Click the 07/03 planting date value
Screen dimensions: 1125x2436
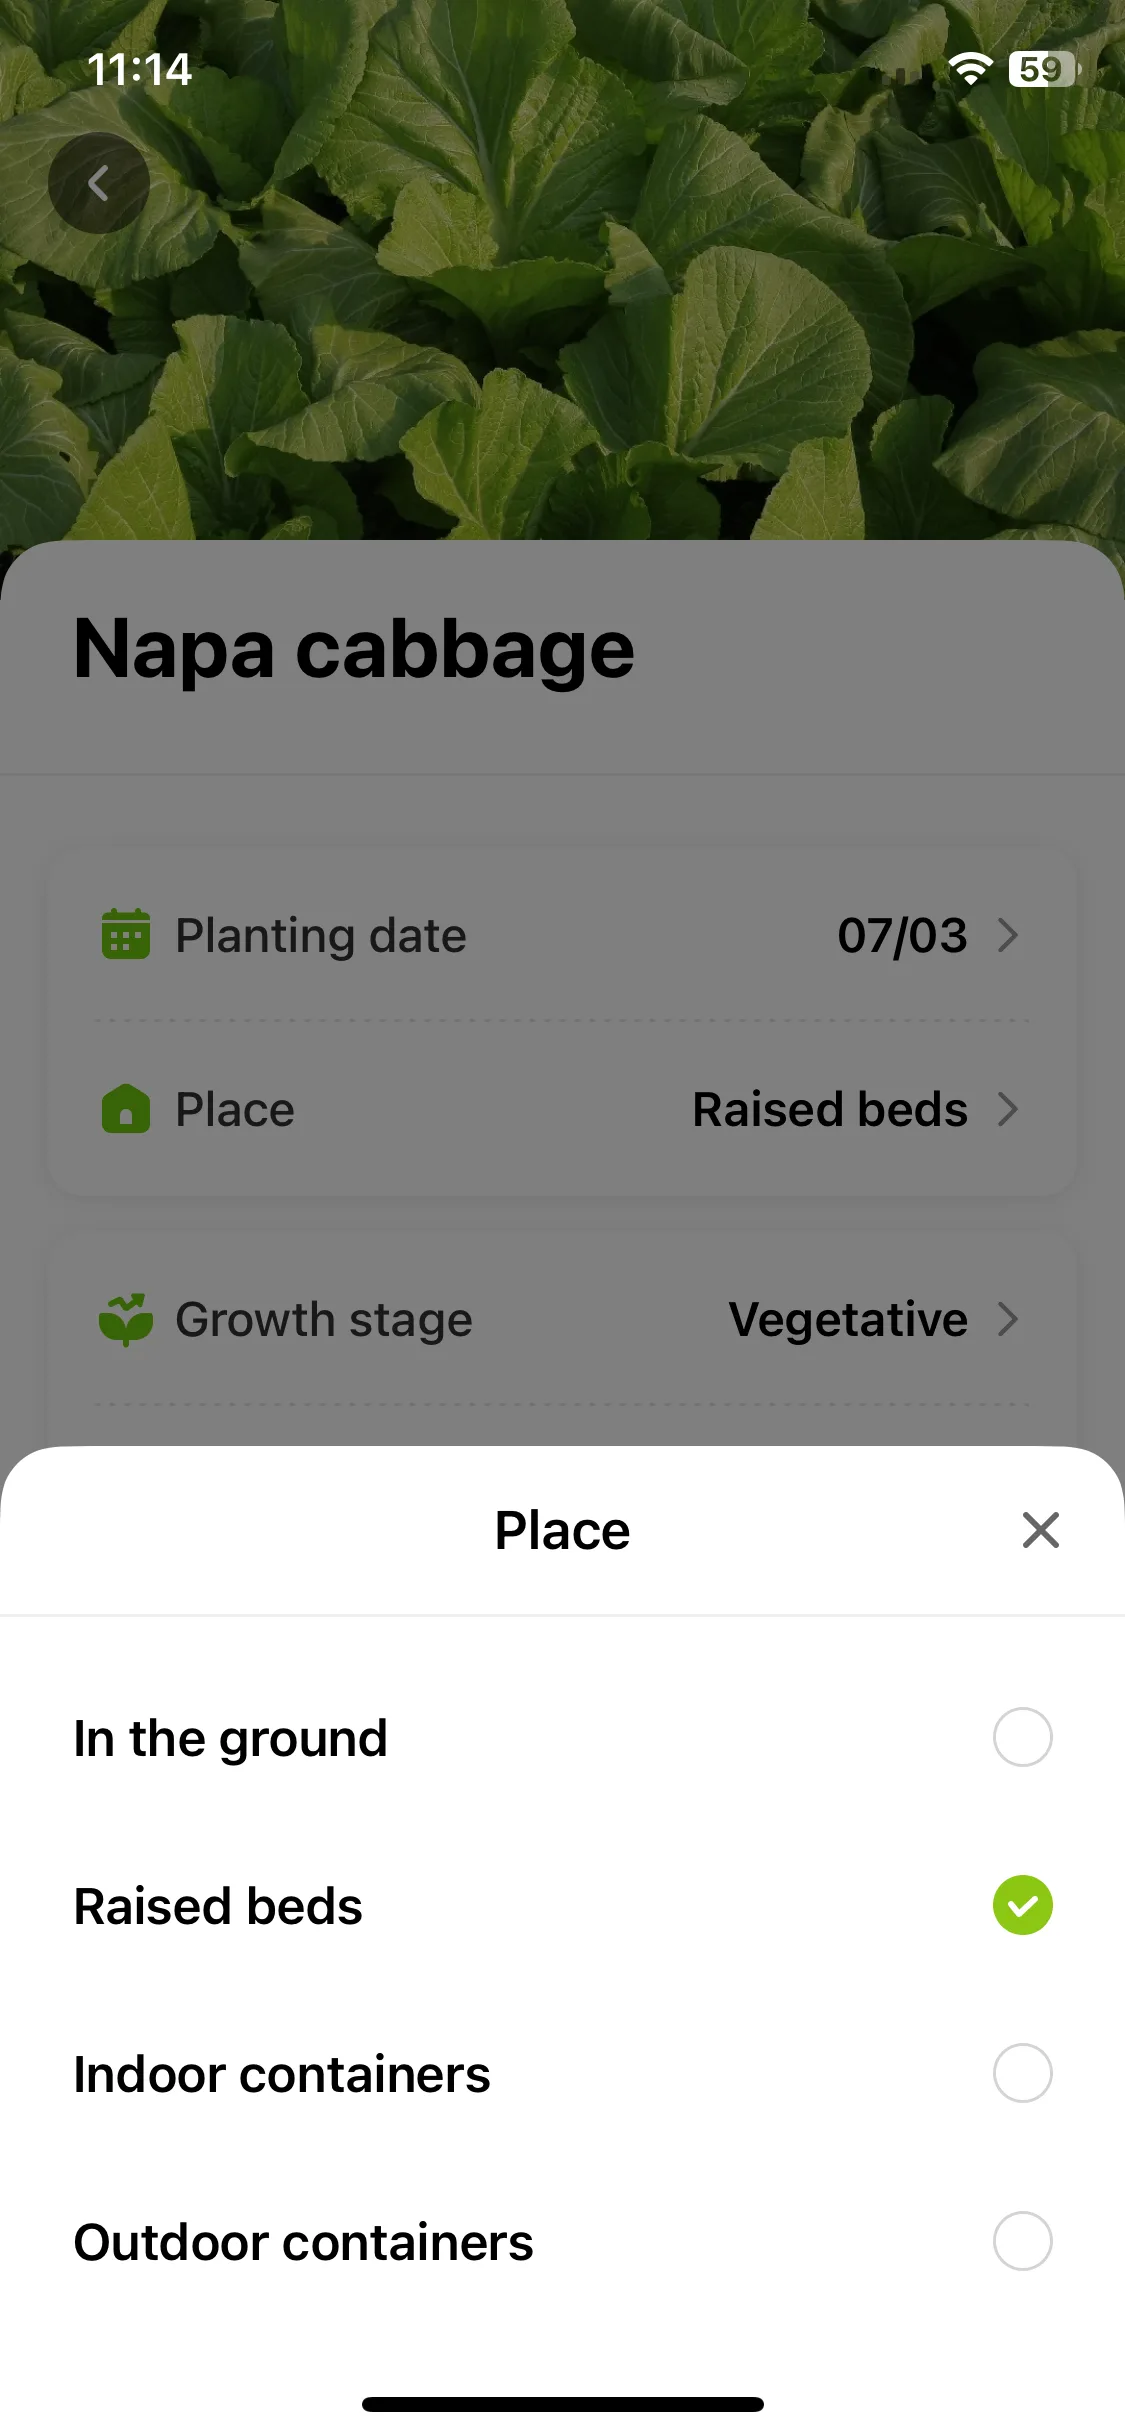click(902, 936)
